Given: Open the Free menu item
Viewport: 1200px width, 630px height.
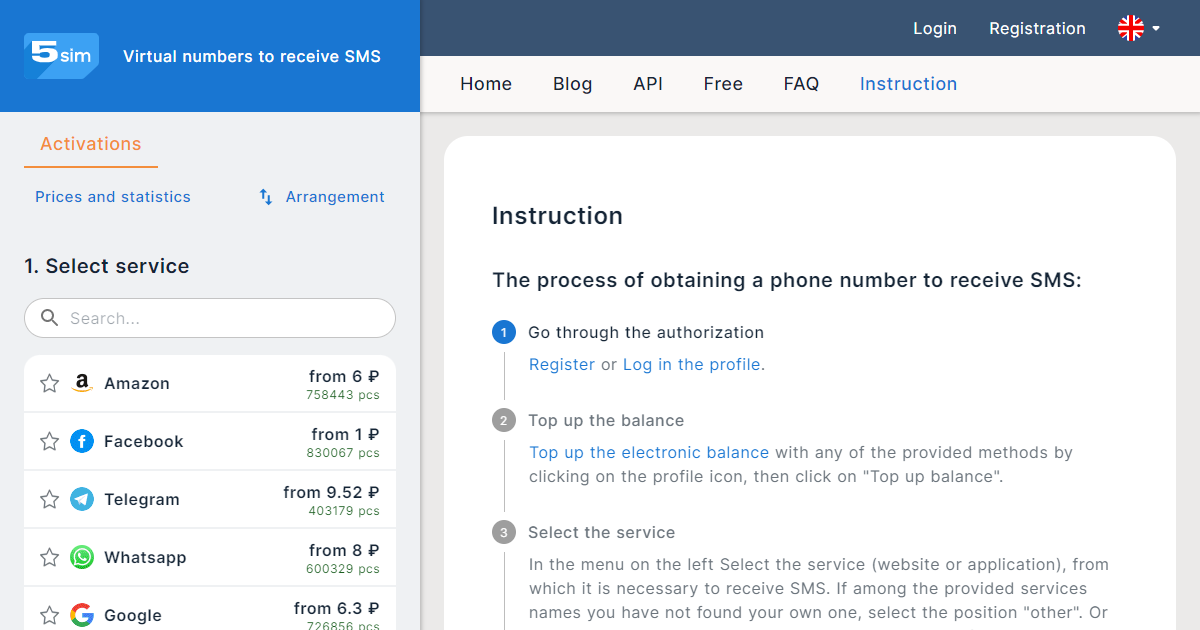Looking at the screenshot, I should click(x=723, y=84).
